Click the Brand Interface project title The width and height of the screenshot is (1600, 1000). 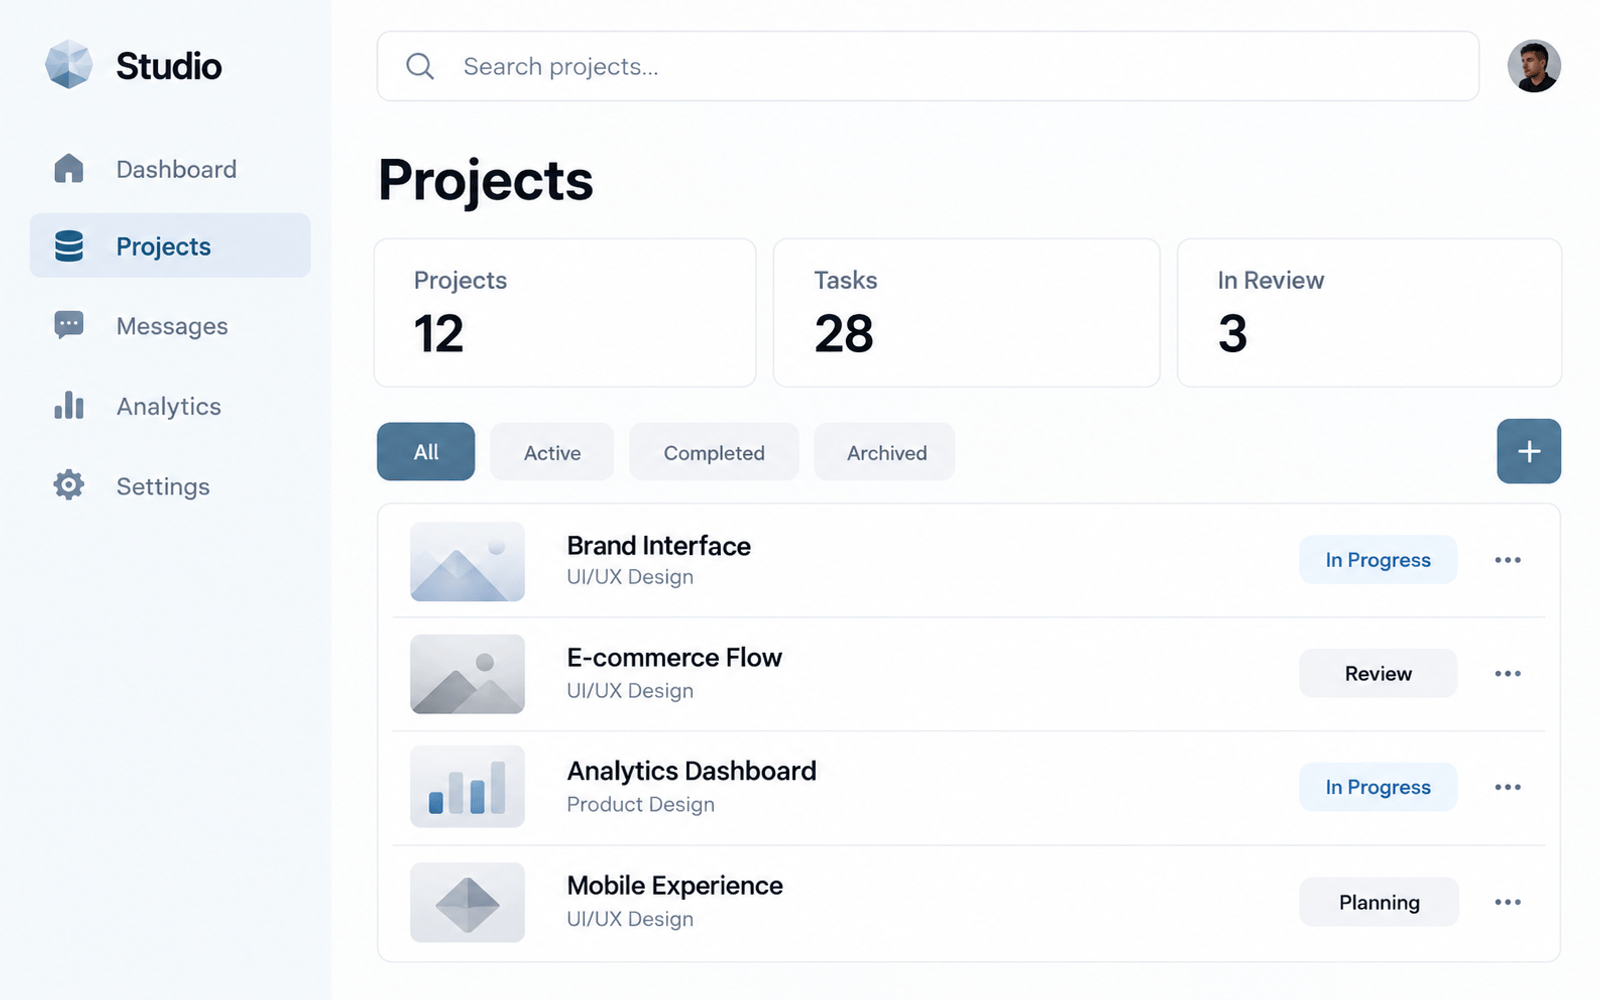pos(659,546)
